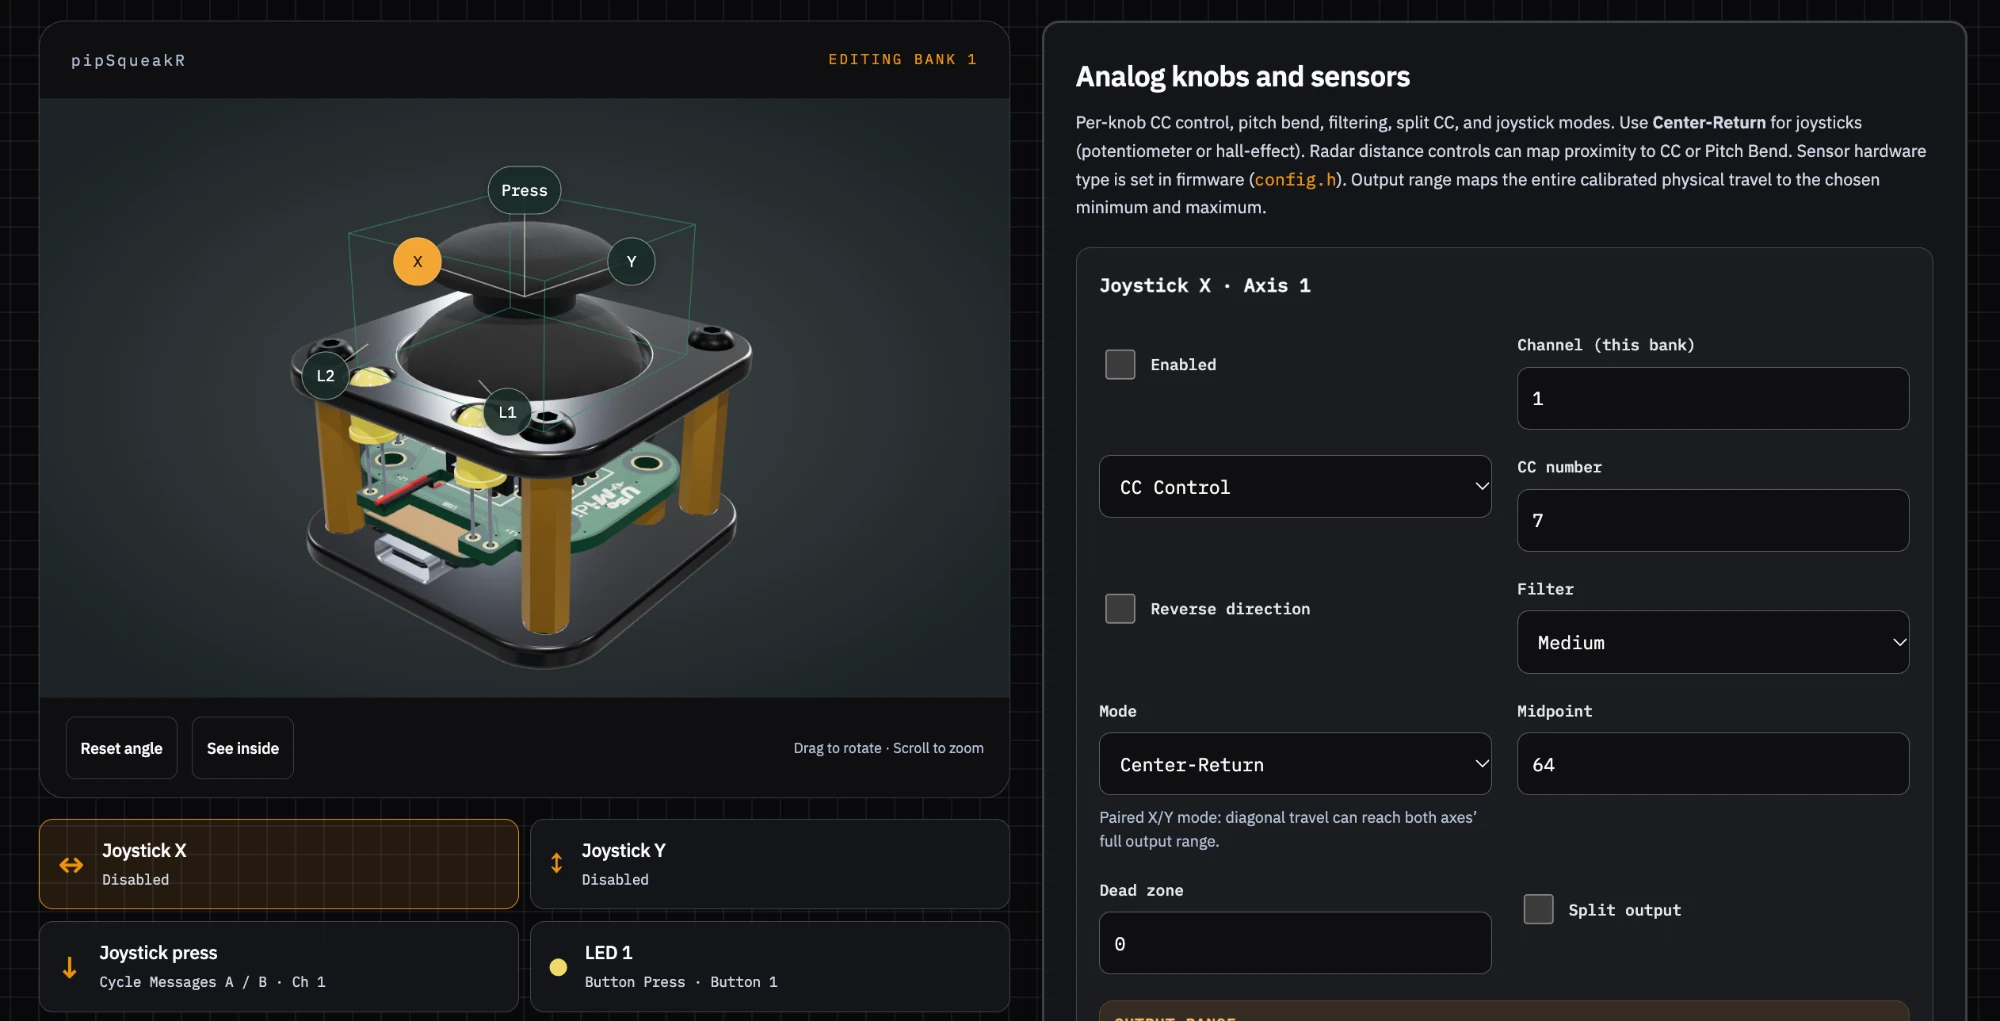The height and width of the screenshot is (1021, 2000).
Task: Click the yellow dot icon for LED 1
Action: 558,967
